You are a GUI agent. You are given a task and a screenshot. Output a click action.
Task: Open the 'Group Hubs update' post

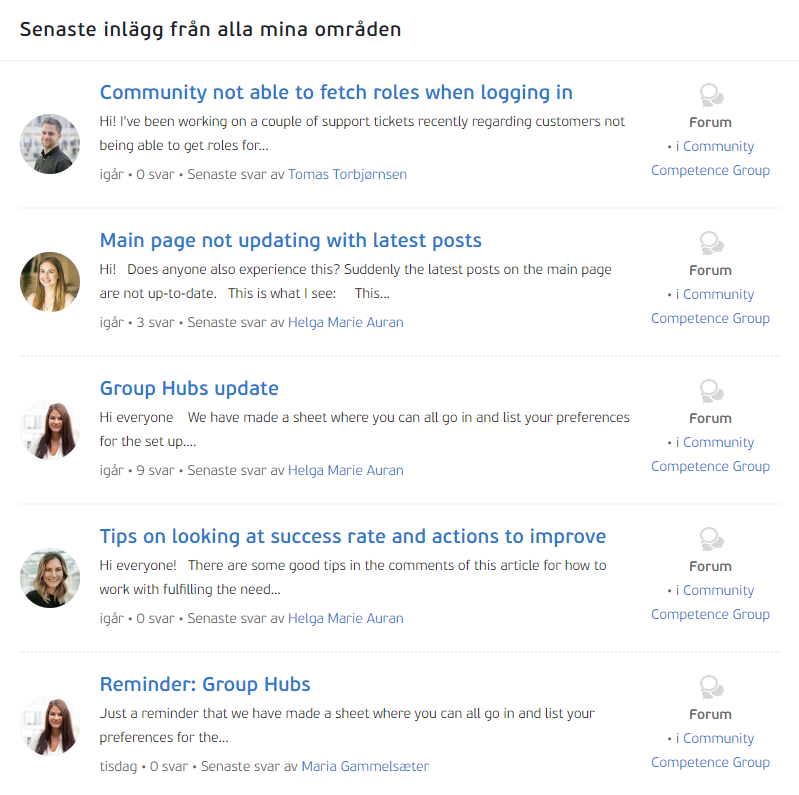[189, 389]
